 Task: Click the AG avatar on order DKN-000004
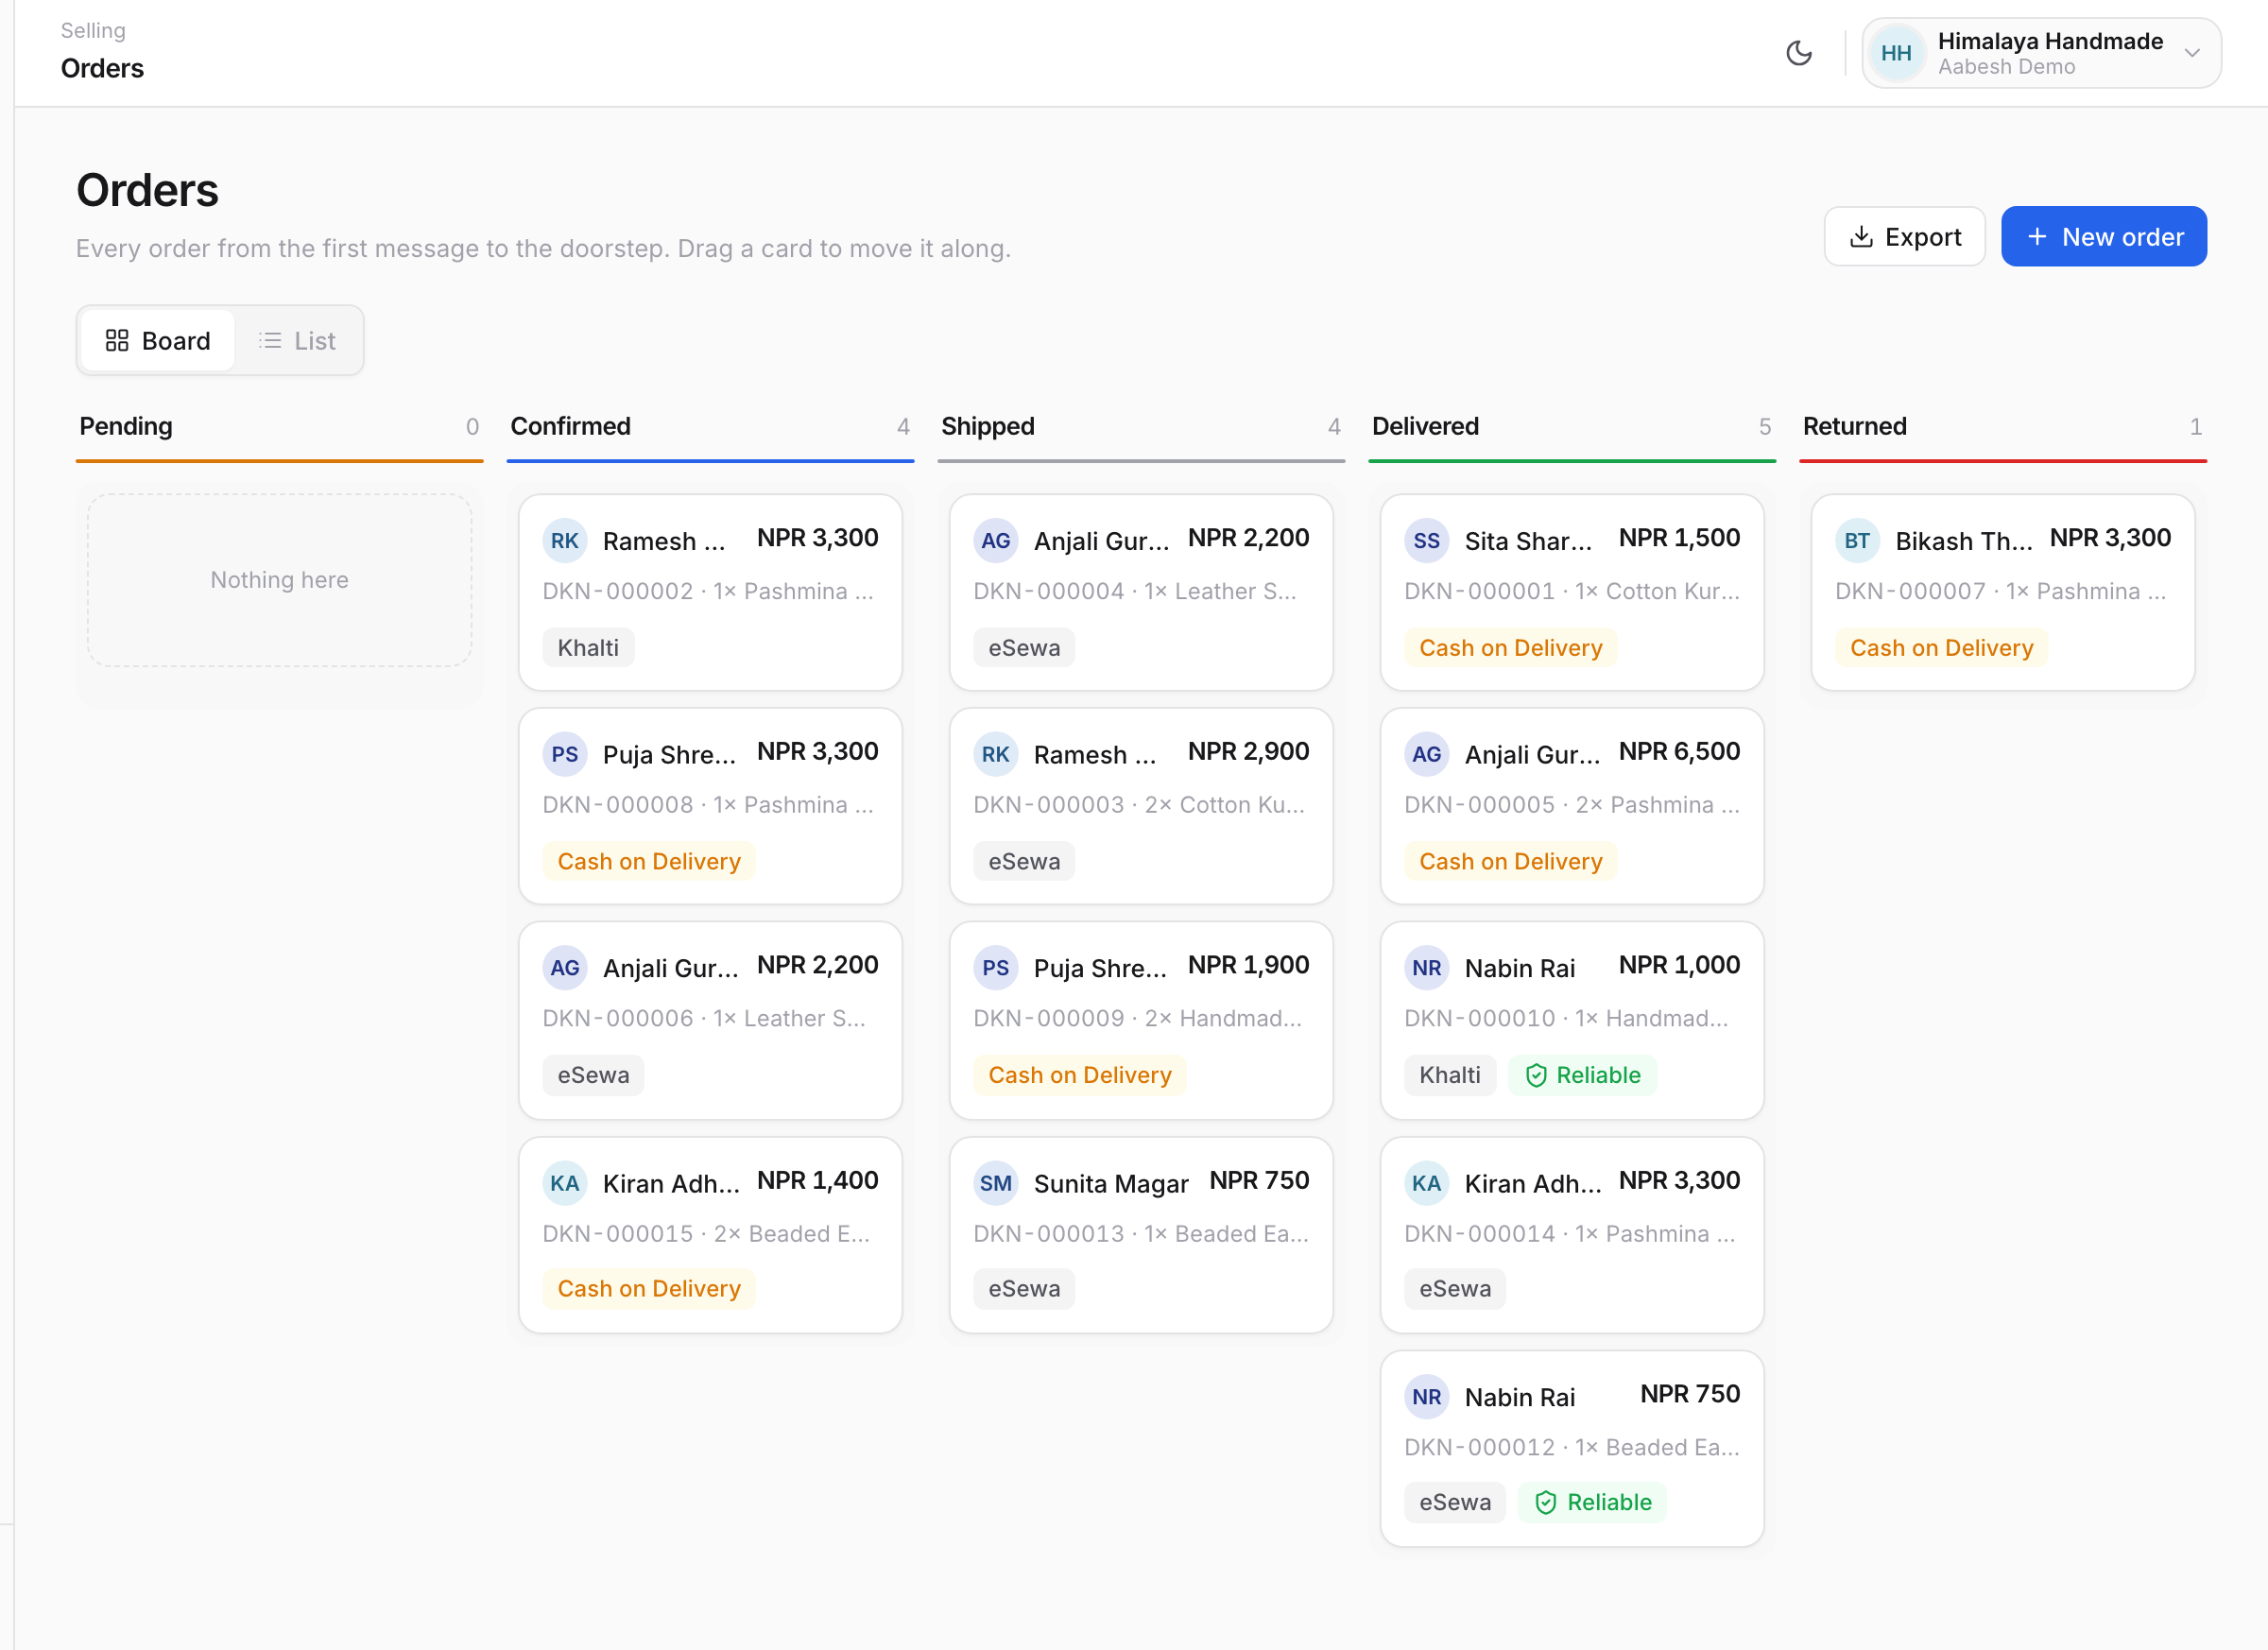[x=995, y=541]
